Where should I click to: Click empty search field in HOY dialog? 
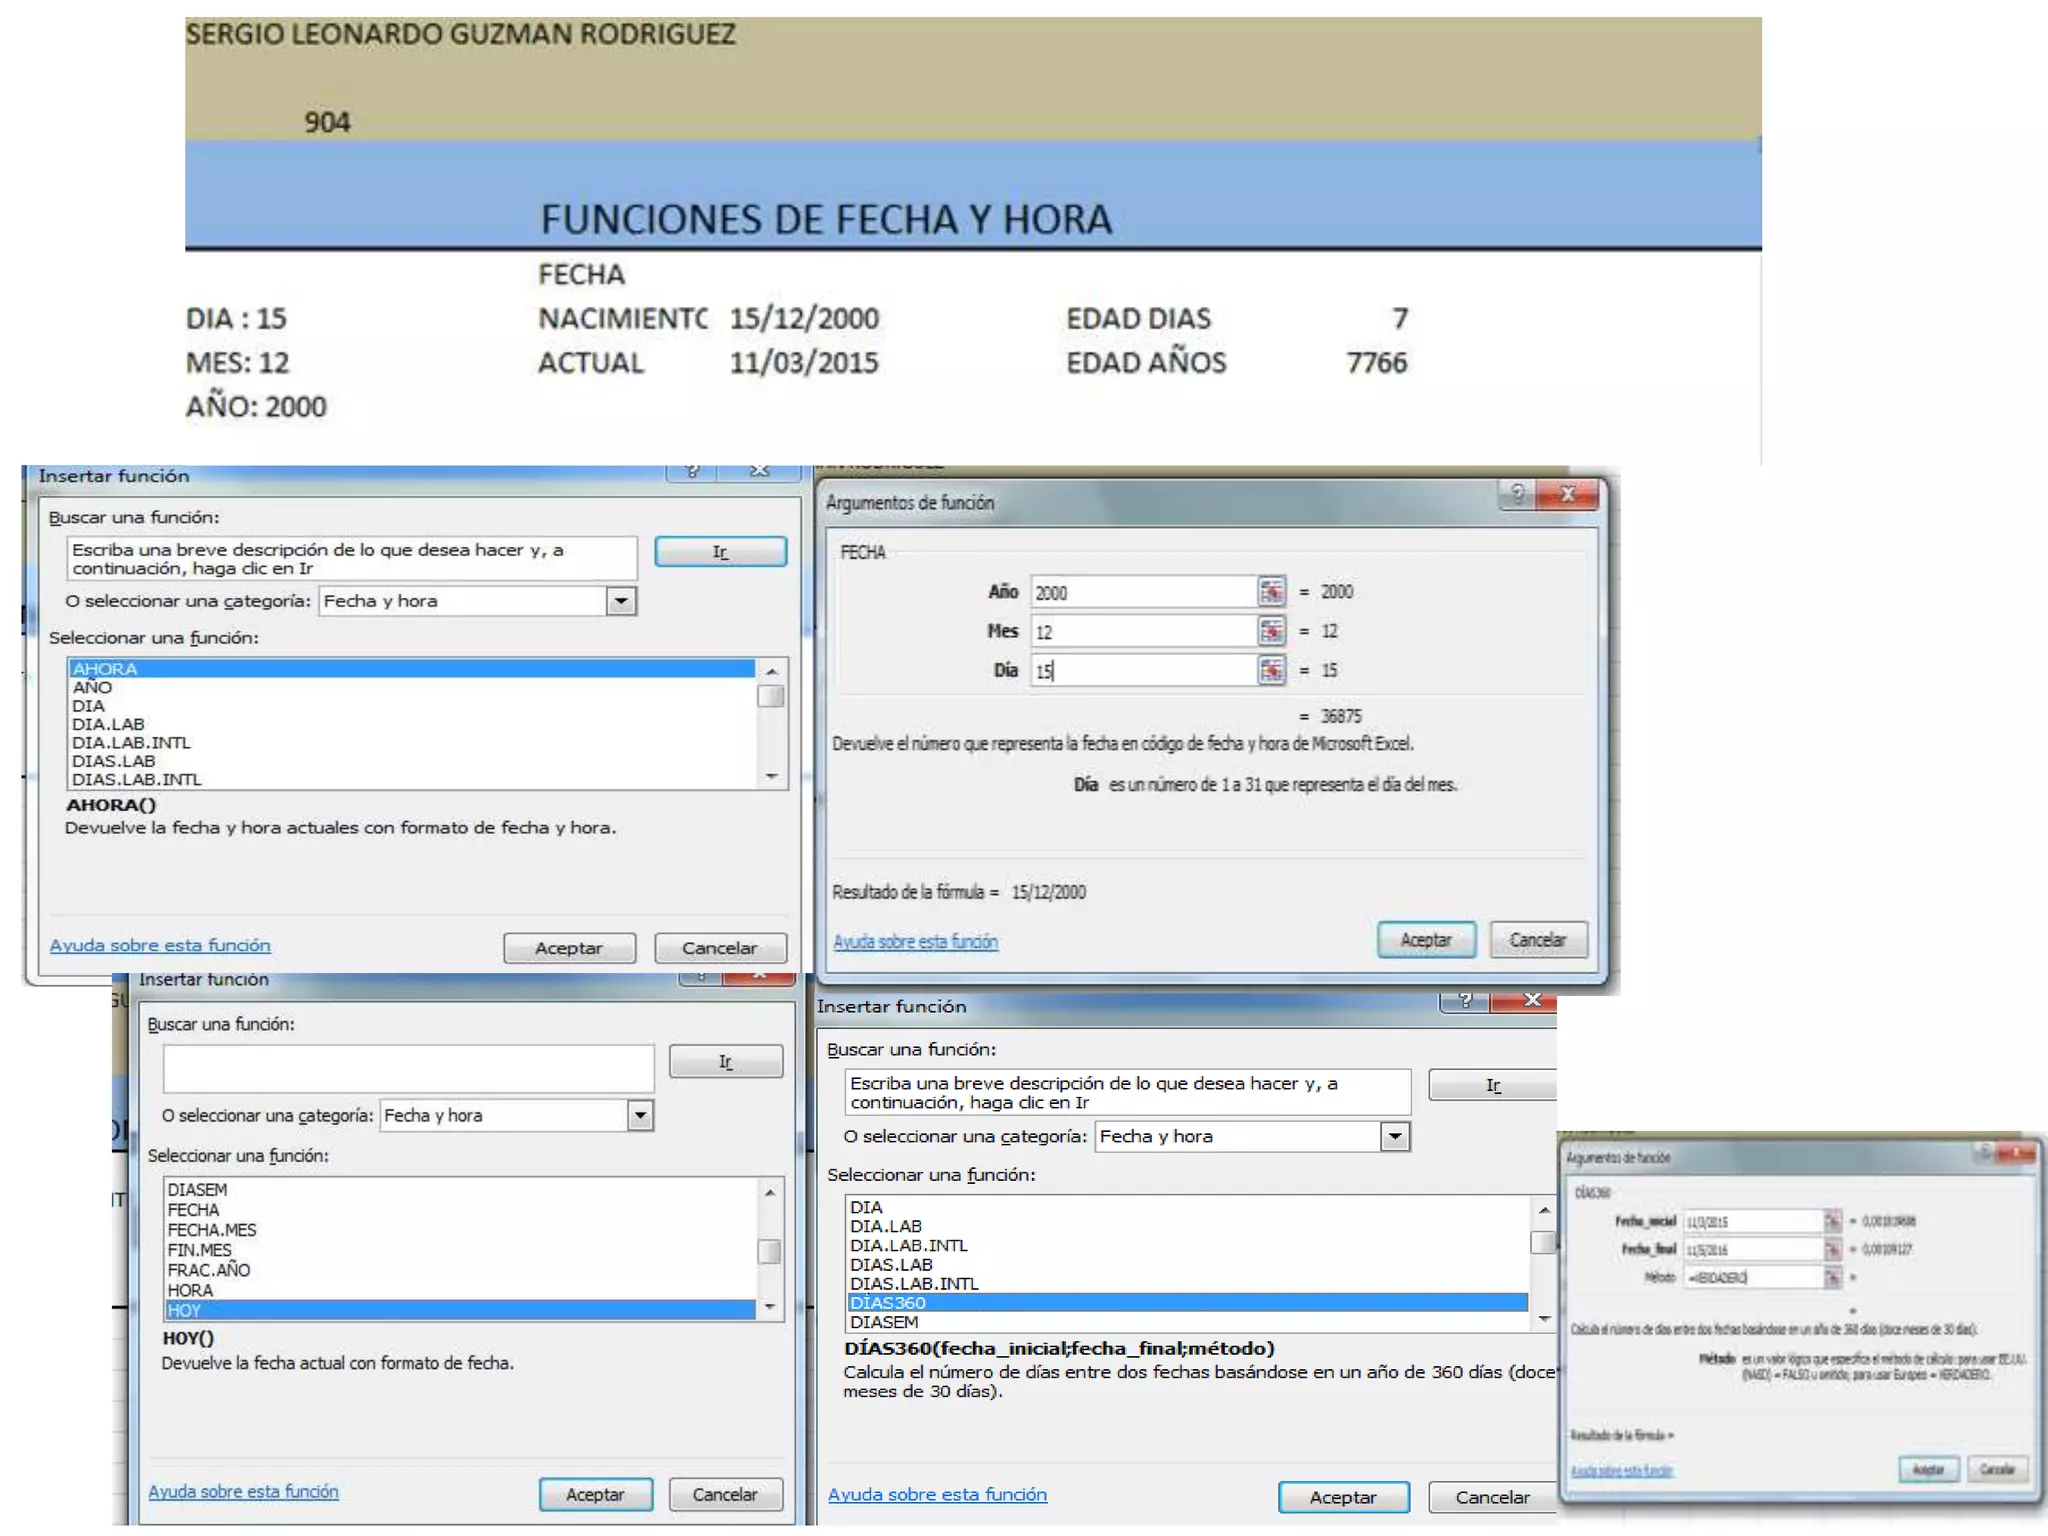pos(408,1069)
